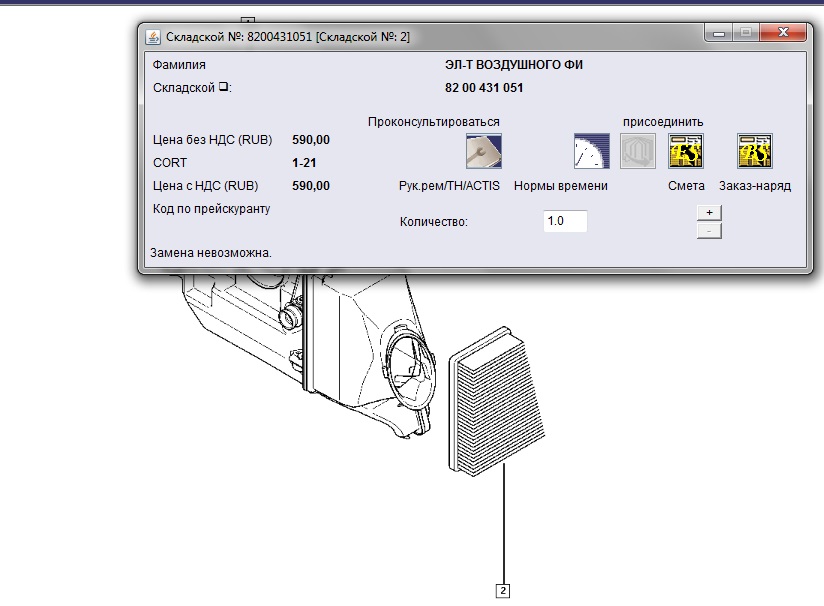Click the Замена невозможна status message
Image resolution: width=824 pixels, height=606 pixels.
coord(211,253)
